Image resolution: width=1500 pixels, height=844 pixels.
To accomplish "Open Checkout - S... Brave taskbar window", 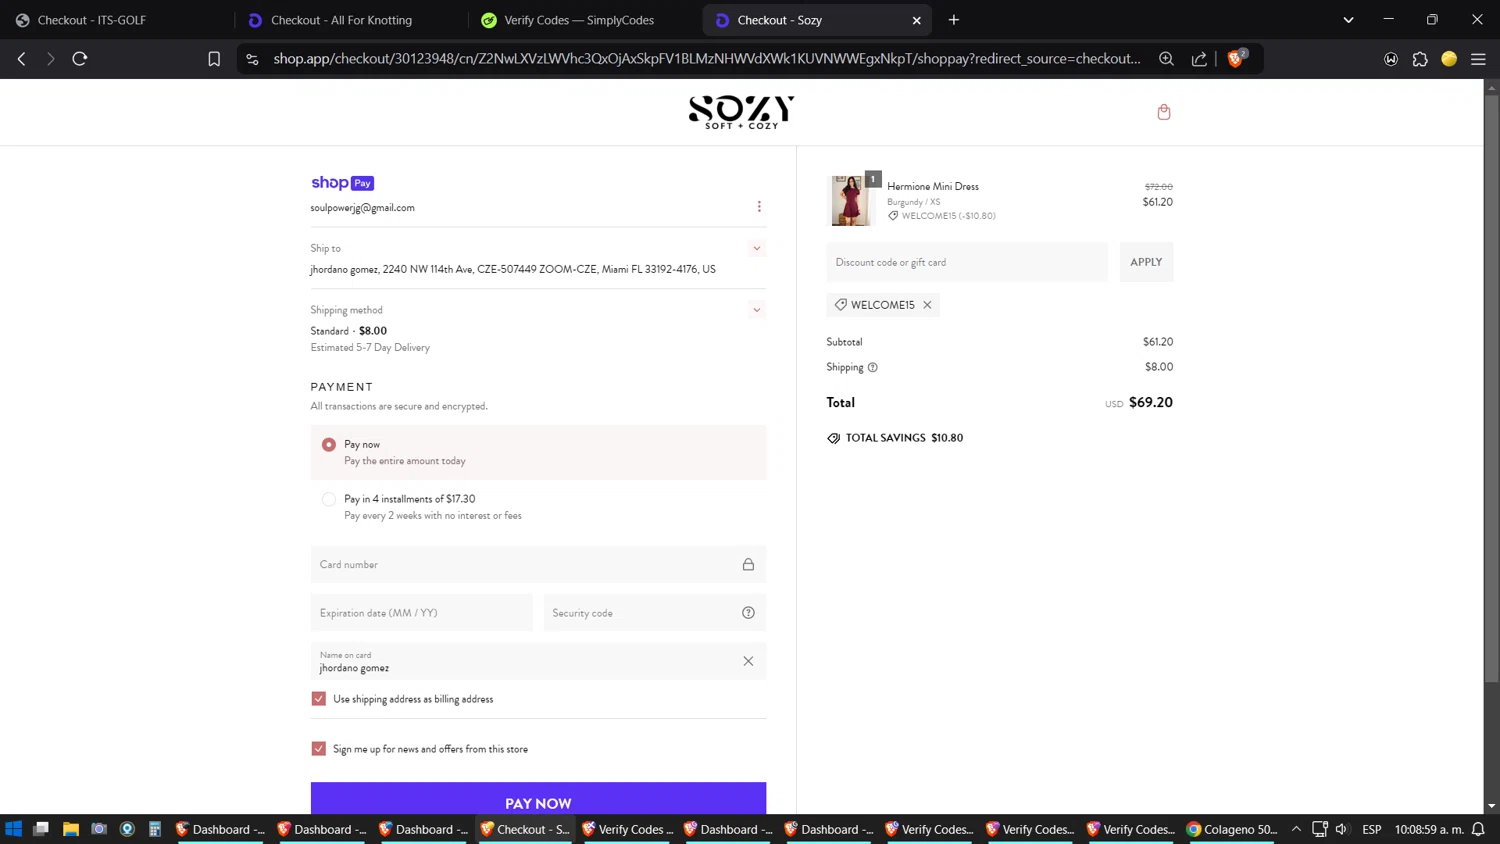I will tap(525, 829).
